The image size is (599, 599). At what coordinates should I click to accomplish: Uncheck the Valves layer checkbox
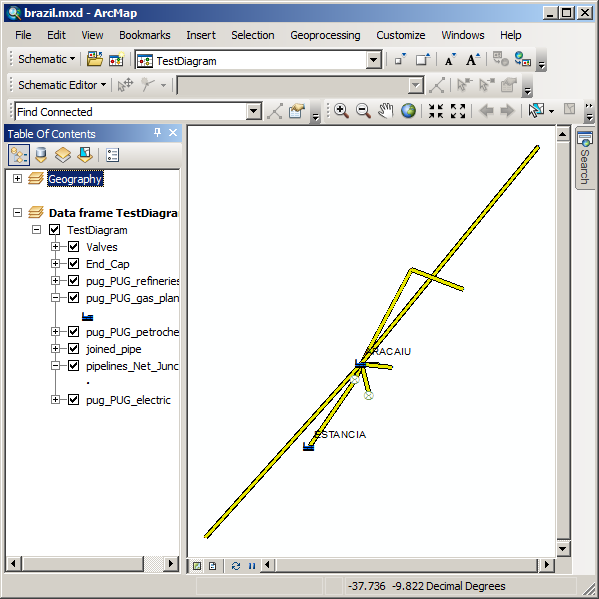click(73, 247)
